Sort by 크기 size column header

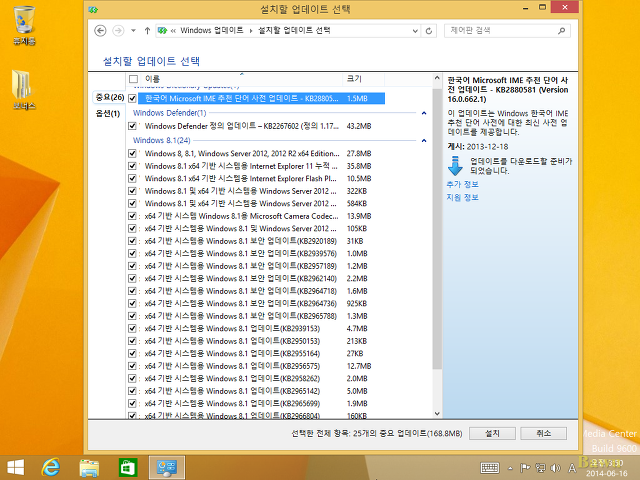point(363,79)
